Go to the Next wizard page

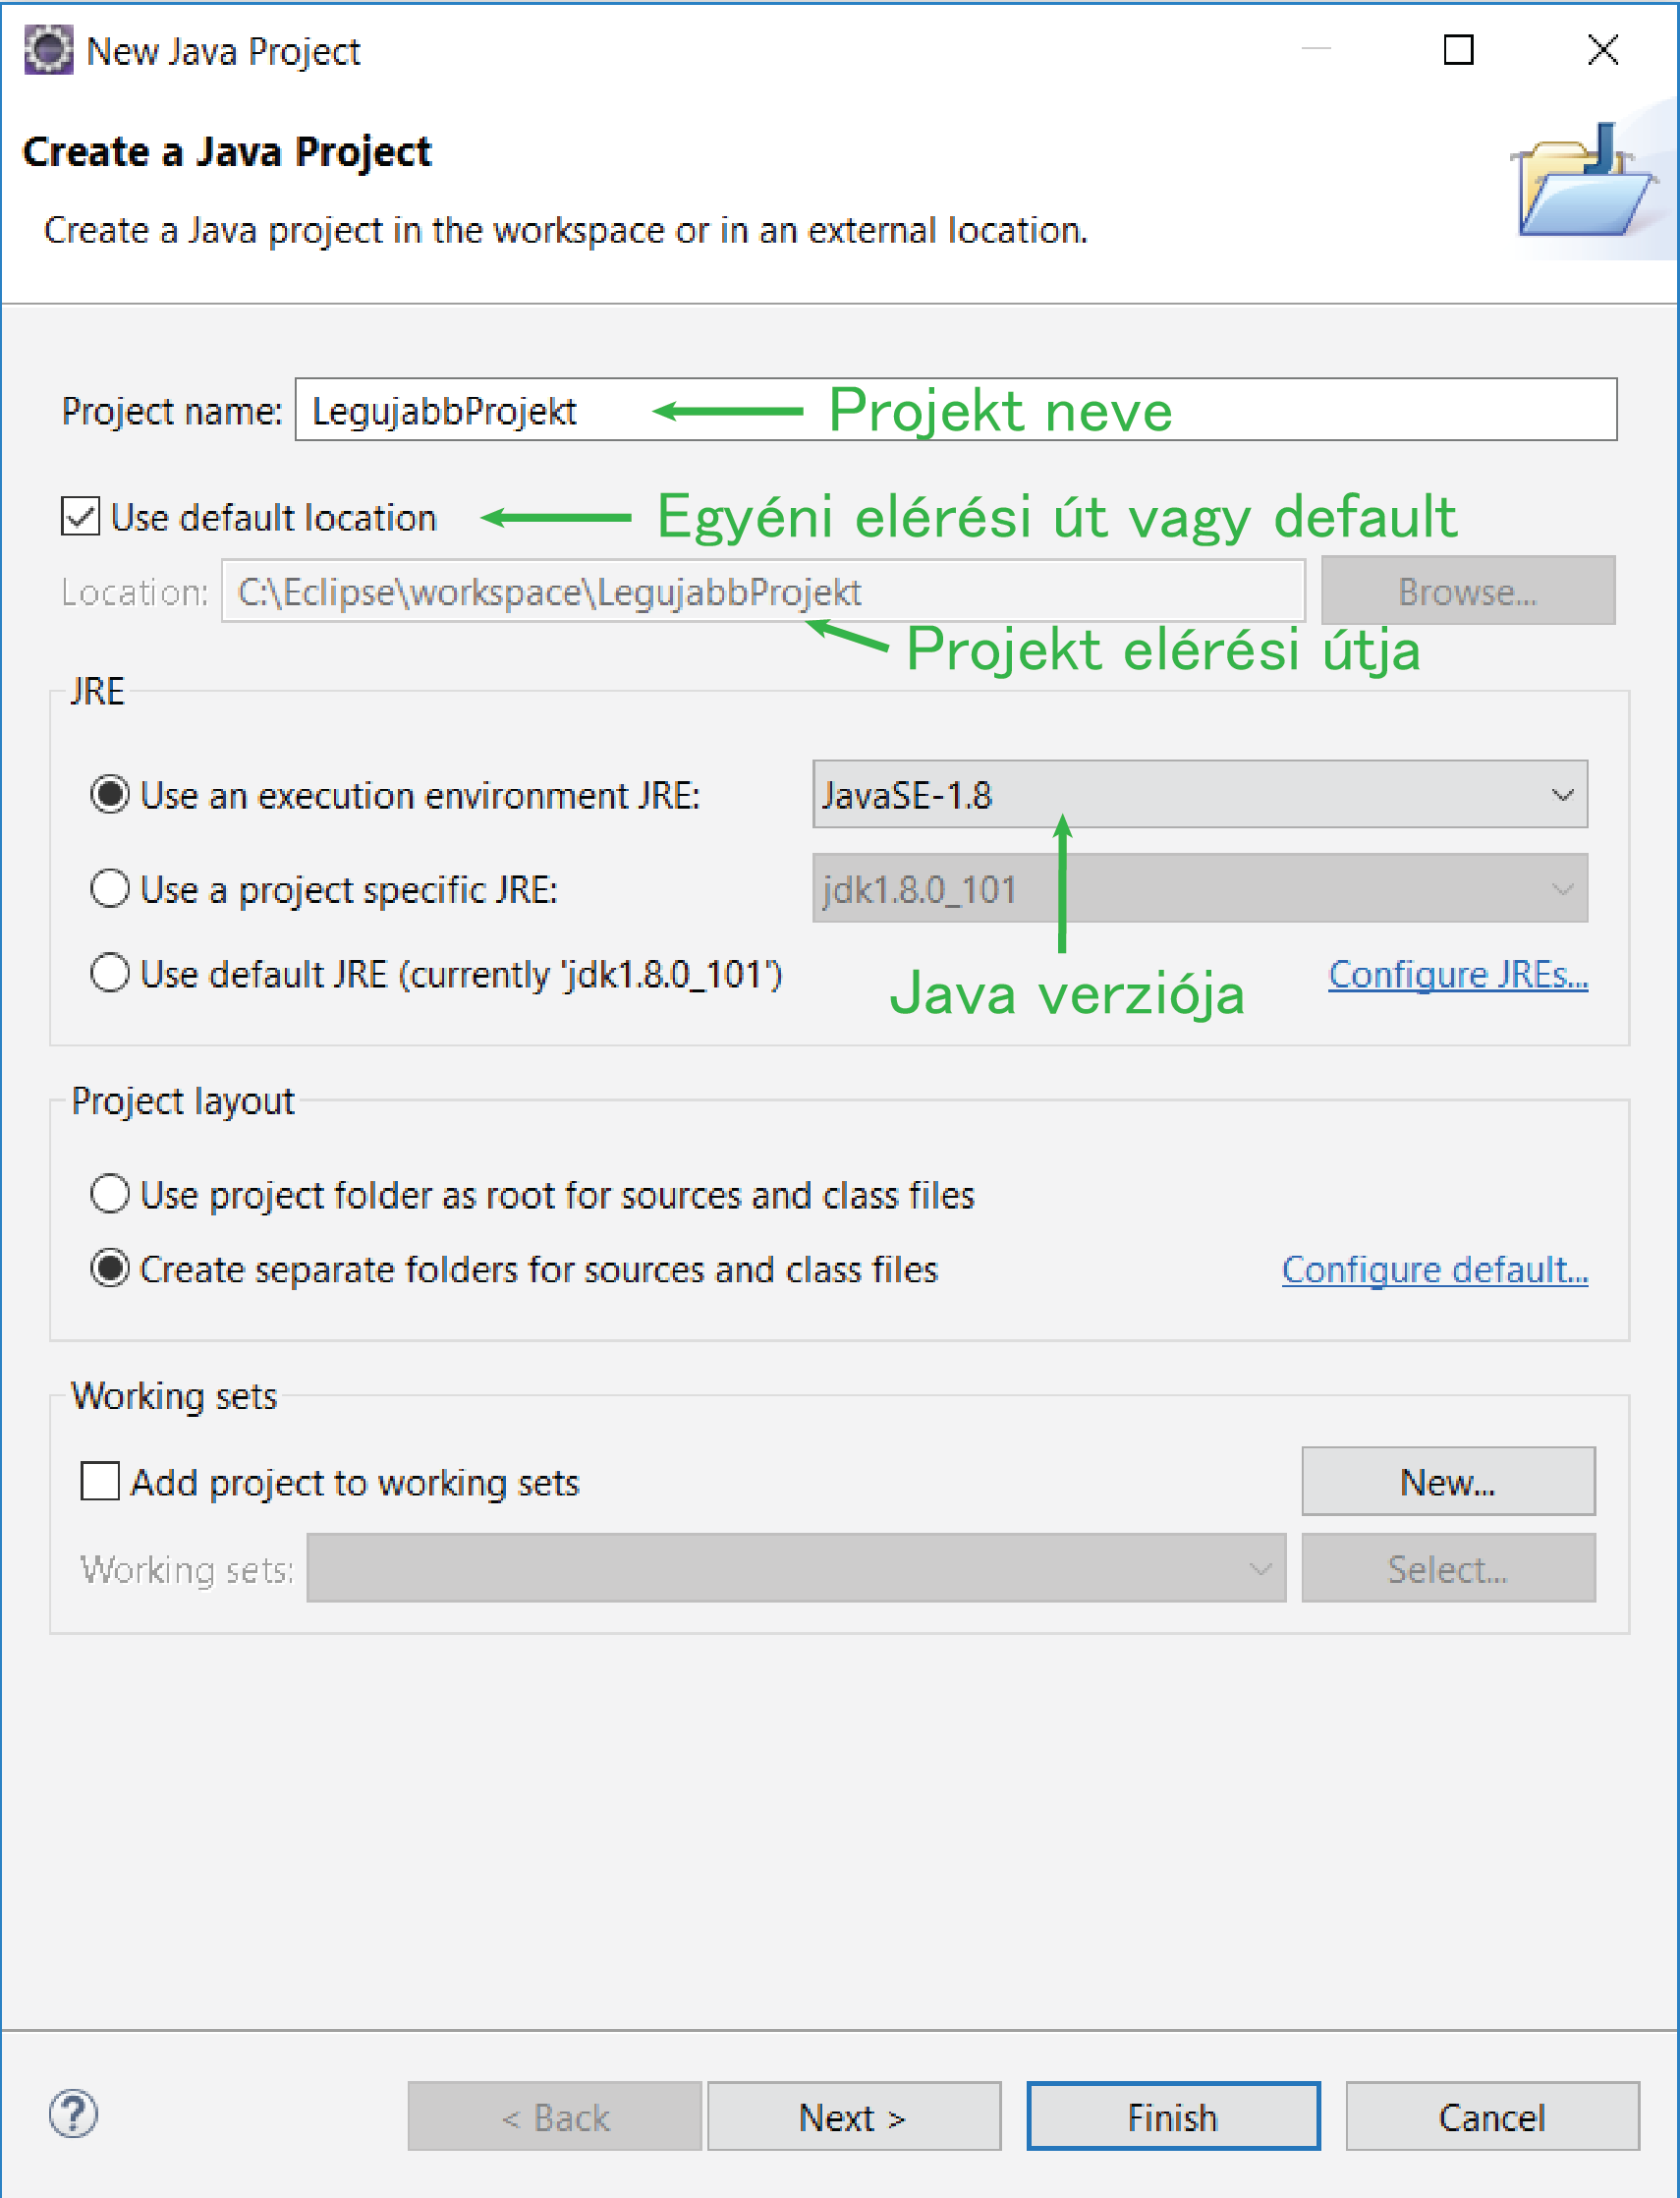click(x=853, y=2116)
